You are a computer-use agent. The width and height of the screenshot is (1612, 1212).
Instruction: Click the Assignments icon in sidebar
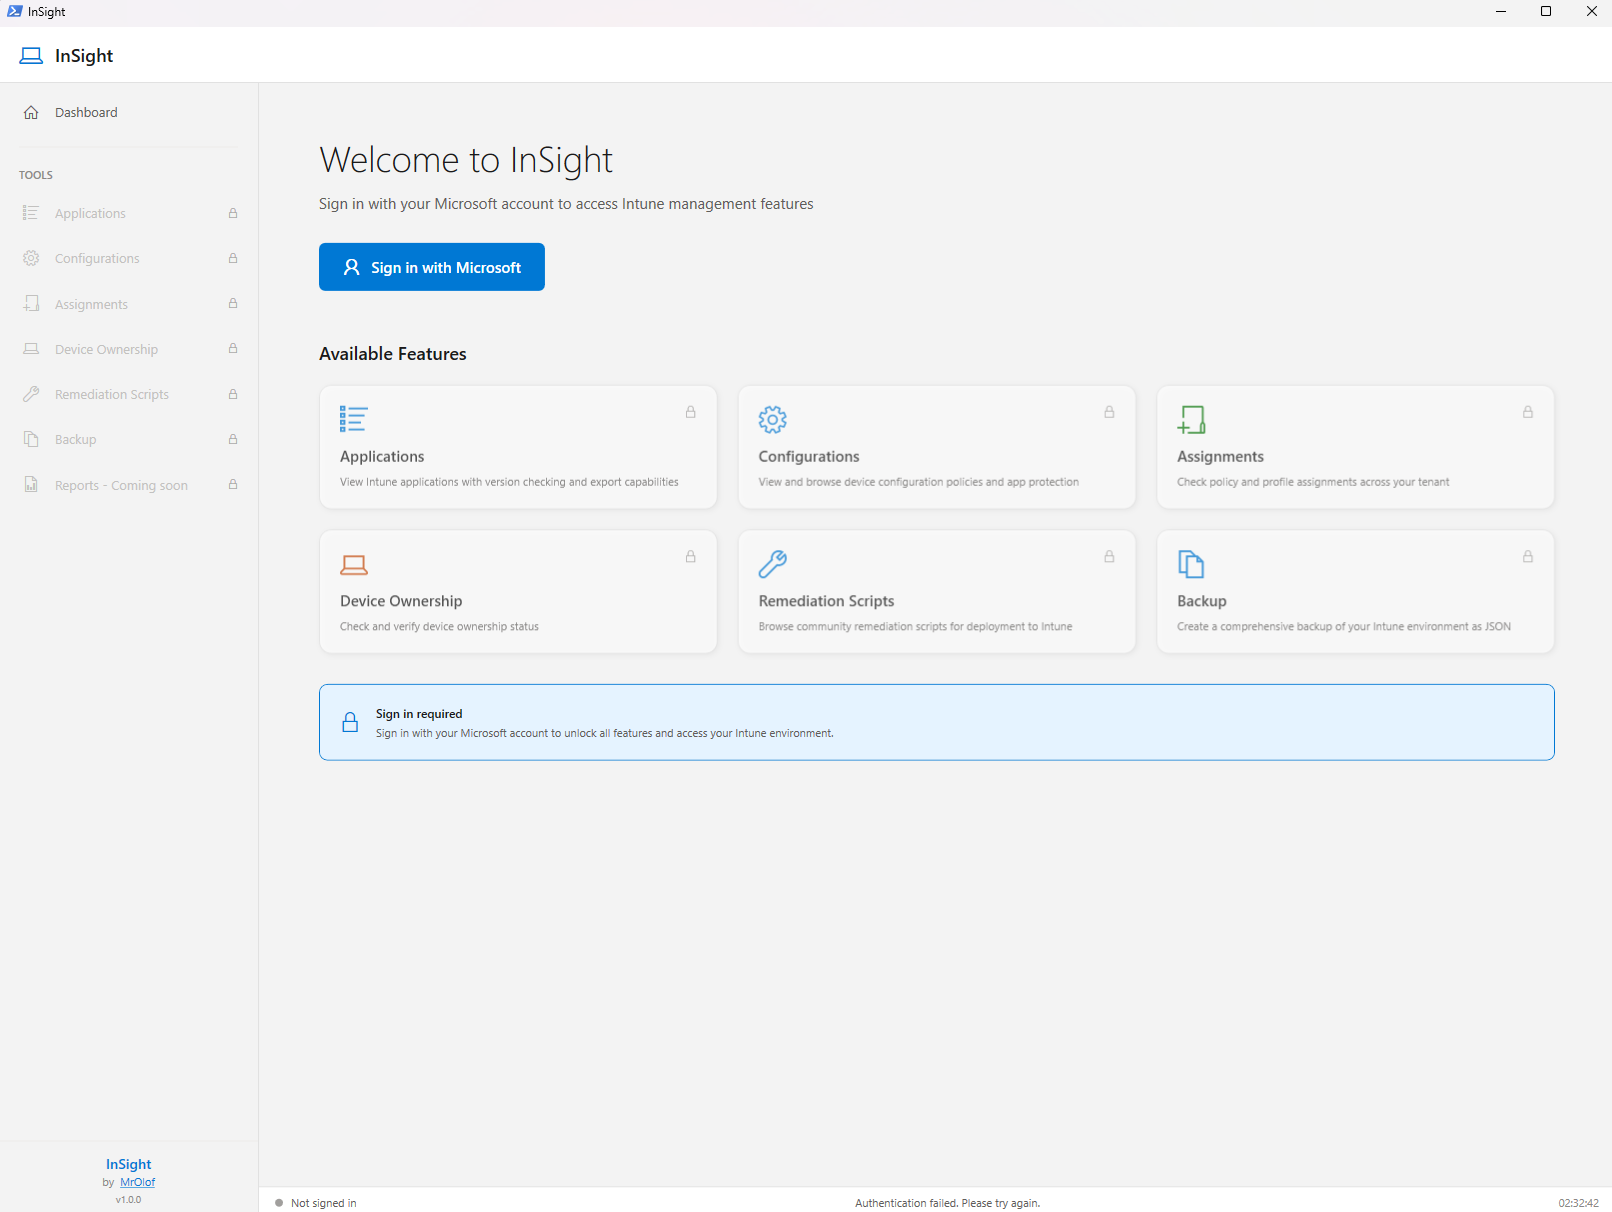coord(31,304)
